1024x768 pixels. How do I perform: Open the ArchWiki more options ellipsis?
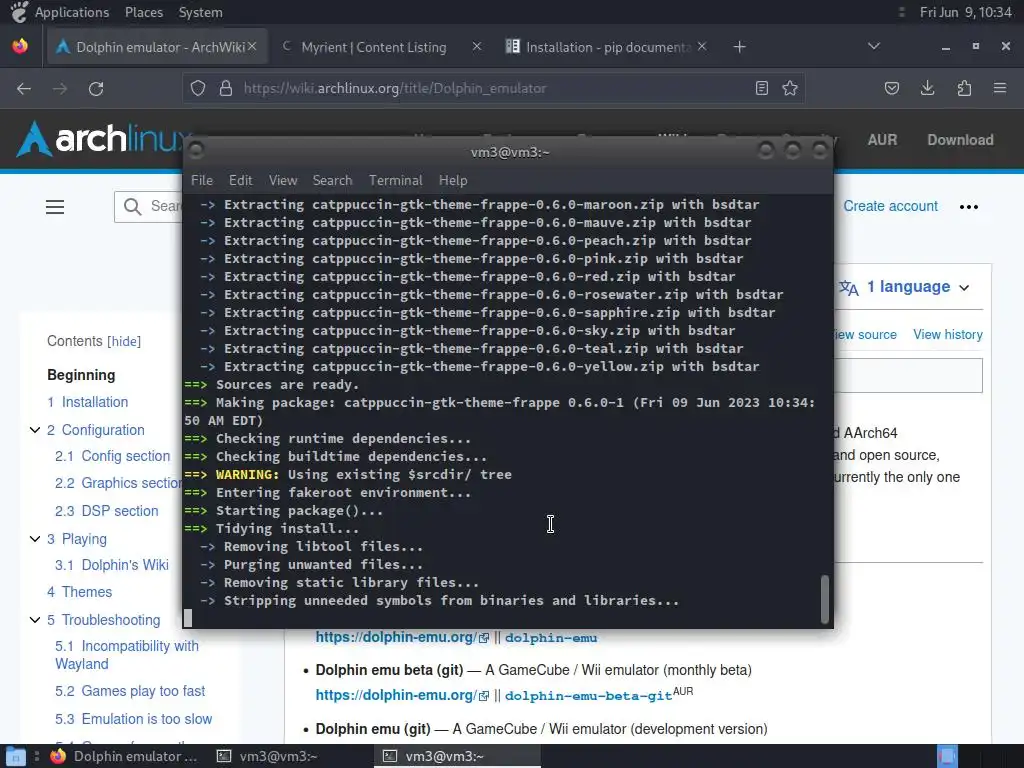[968, 207]
